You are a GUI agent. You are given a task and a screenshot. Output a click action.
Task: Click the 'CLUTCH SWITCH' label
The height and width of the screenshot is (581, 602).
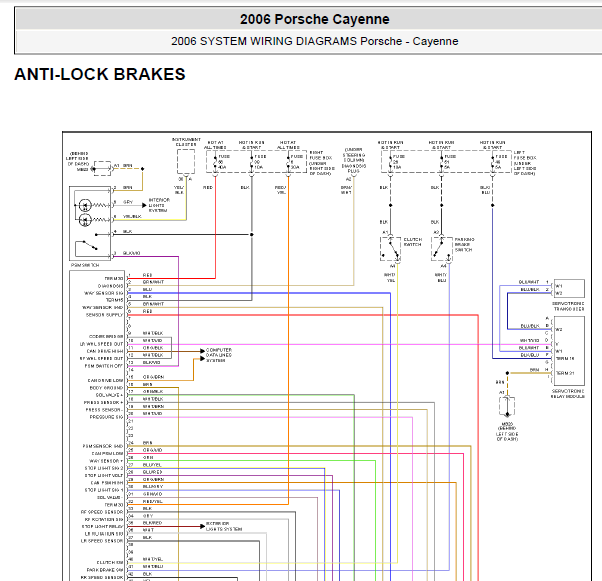413,242
